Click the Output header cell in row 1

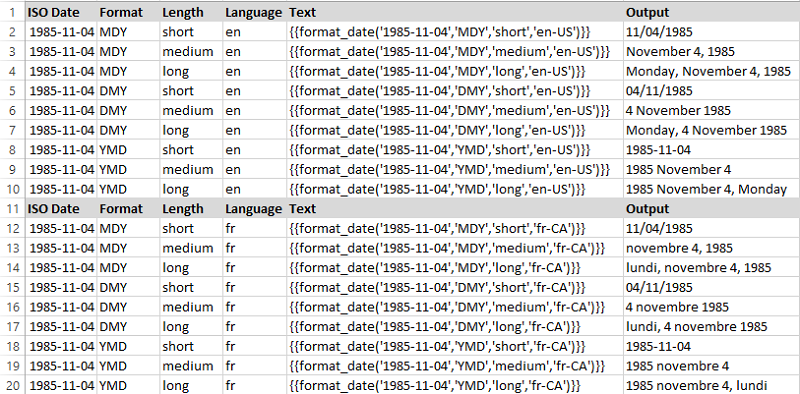[711, 12]
